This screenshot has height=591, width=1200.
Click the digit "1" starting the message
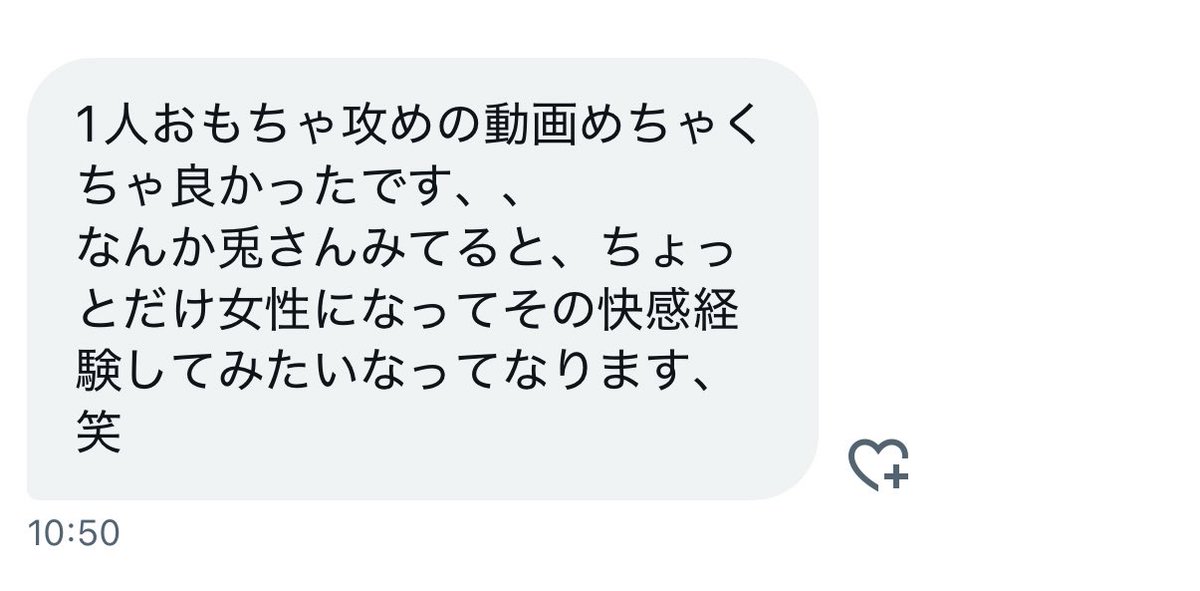pos(88,129)
